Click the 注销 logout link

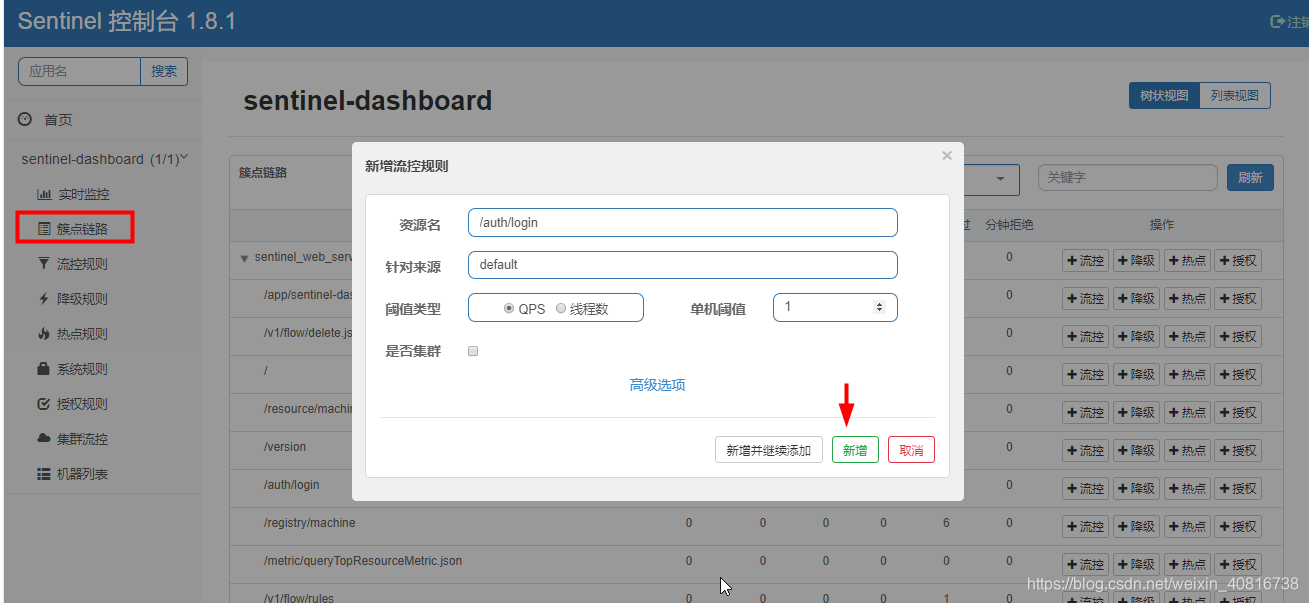click(1289, 21)
